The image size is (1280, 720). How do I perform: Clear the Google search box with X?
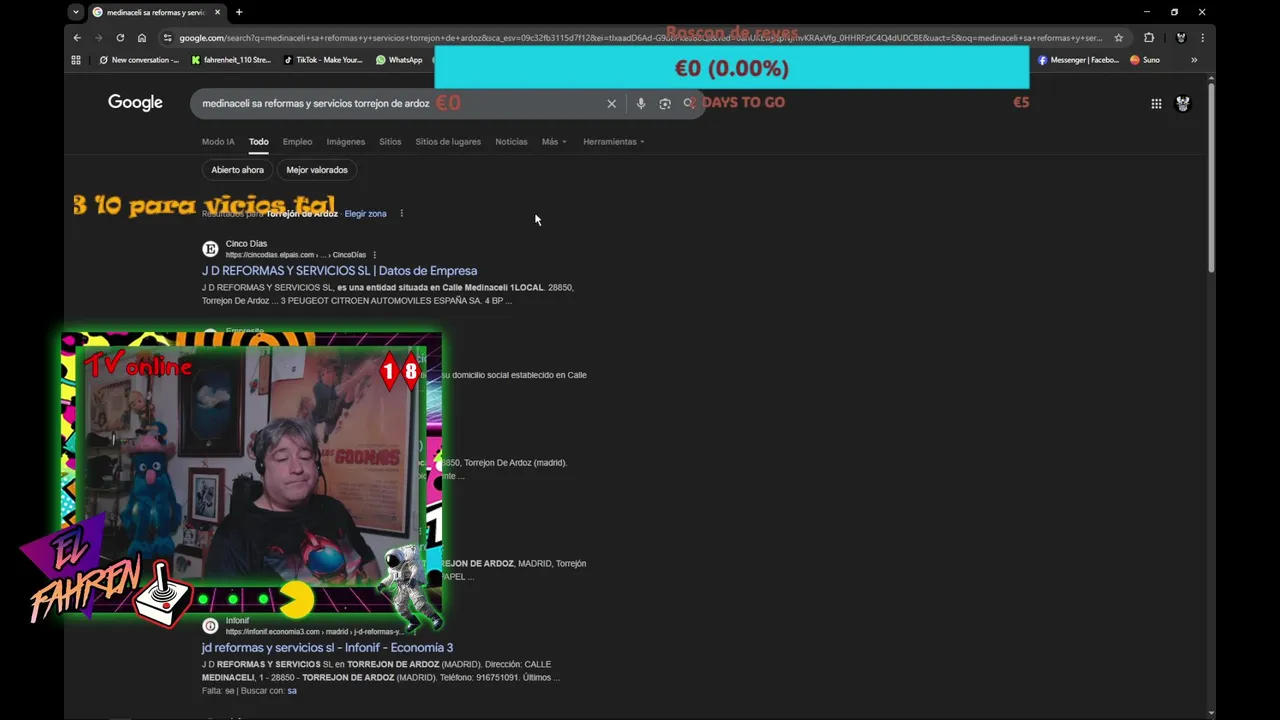coord(612,103)
